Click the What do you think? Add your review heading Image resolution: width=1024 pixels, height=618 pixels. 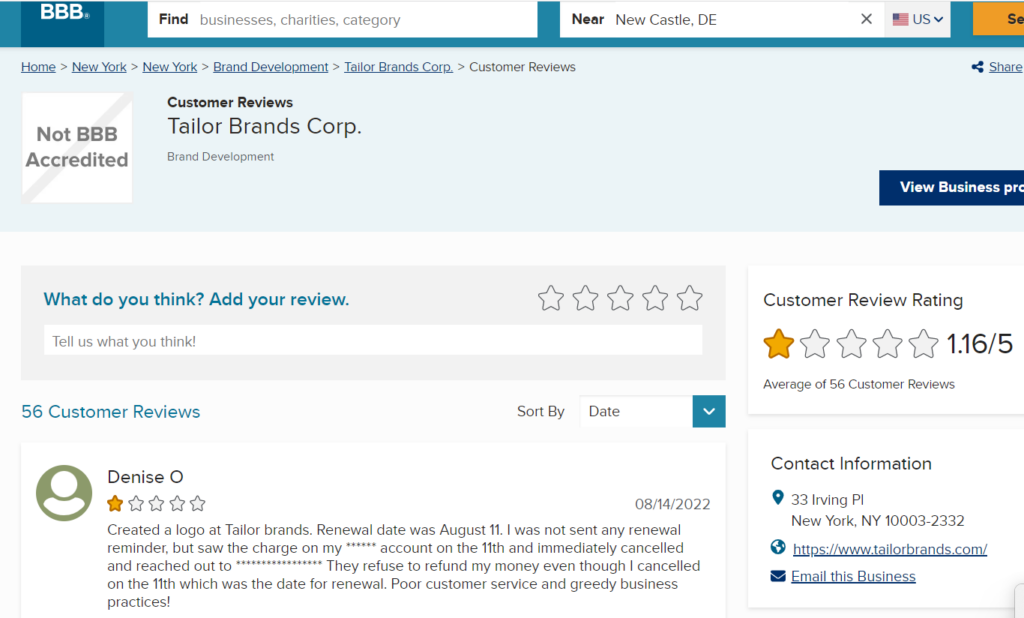[196, 299]
